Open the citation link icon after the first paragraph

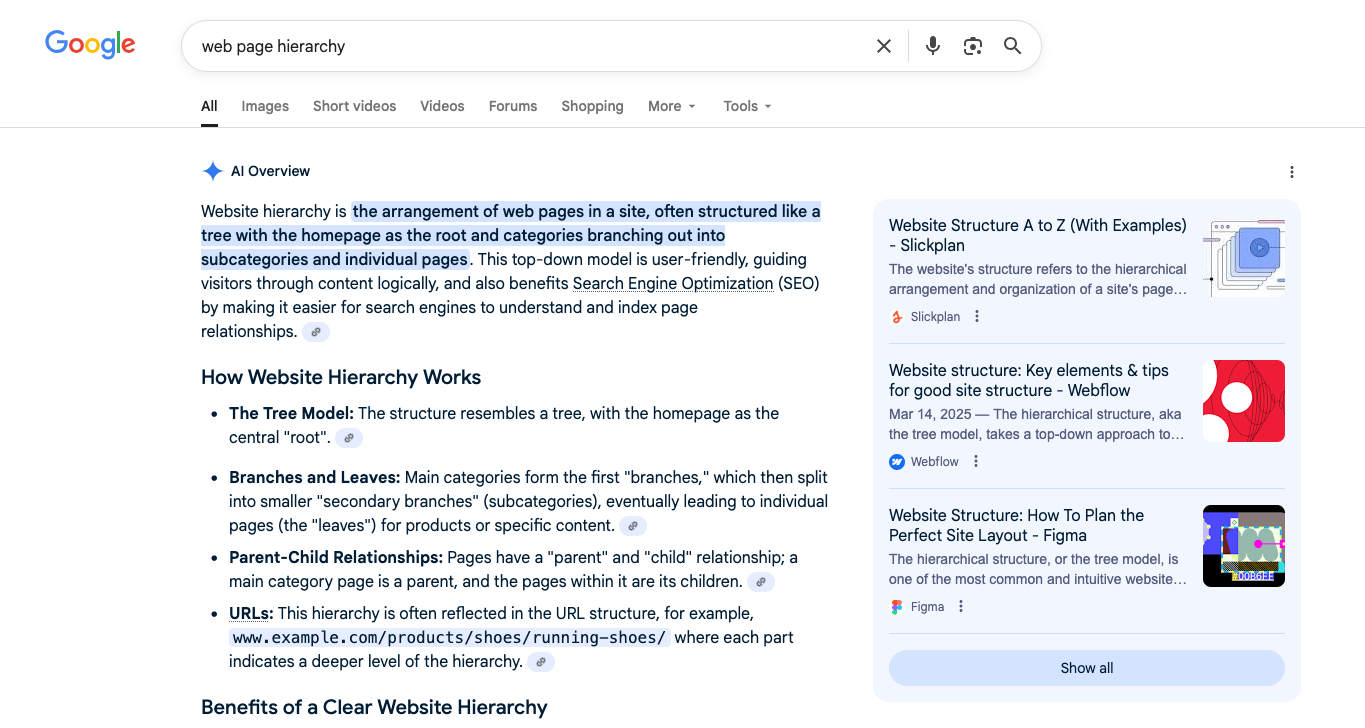click(316, 331)
